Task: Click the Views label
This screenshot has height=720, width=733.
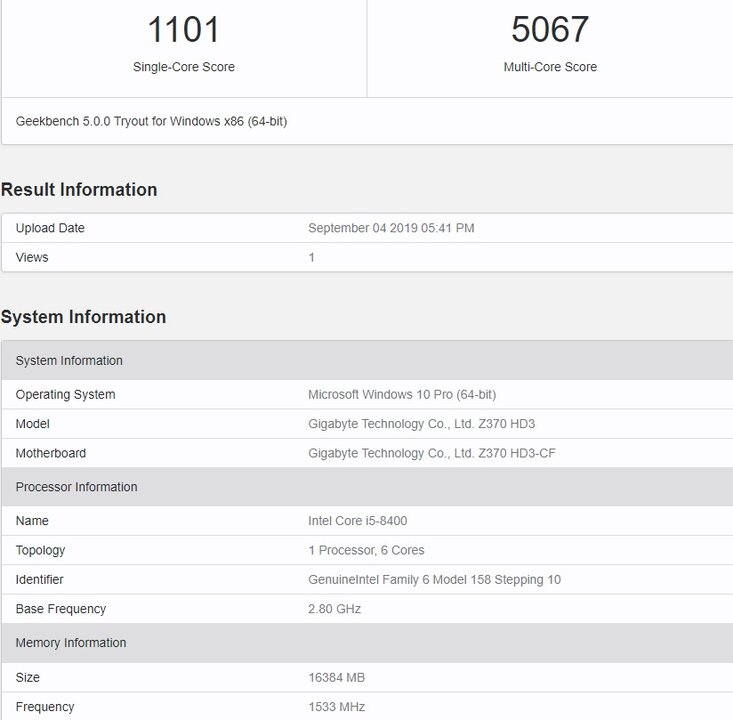Action: [x=32, y=258]
